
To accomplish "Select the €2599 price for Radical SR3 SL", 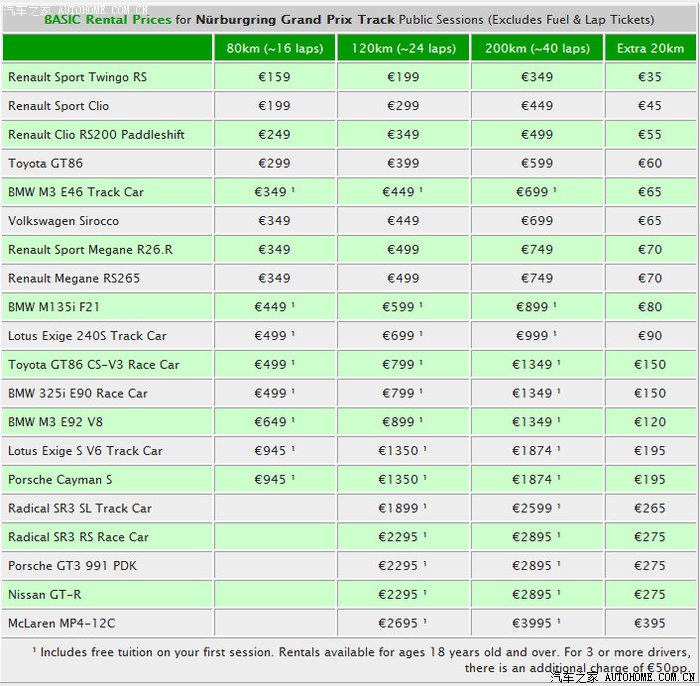I will pyautogui.click(x=535, y=508).
